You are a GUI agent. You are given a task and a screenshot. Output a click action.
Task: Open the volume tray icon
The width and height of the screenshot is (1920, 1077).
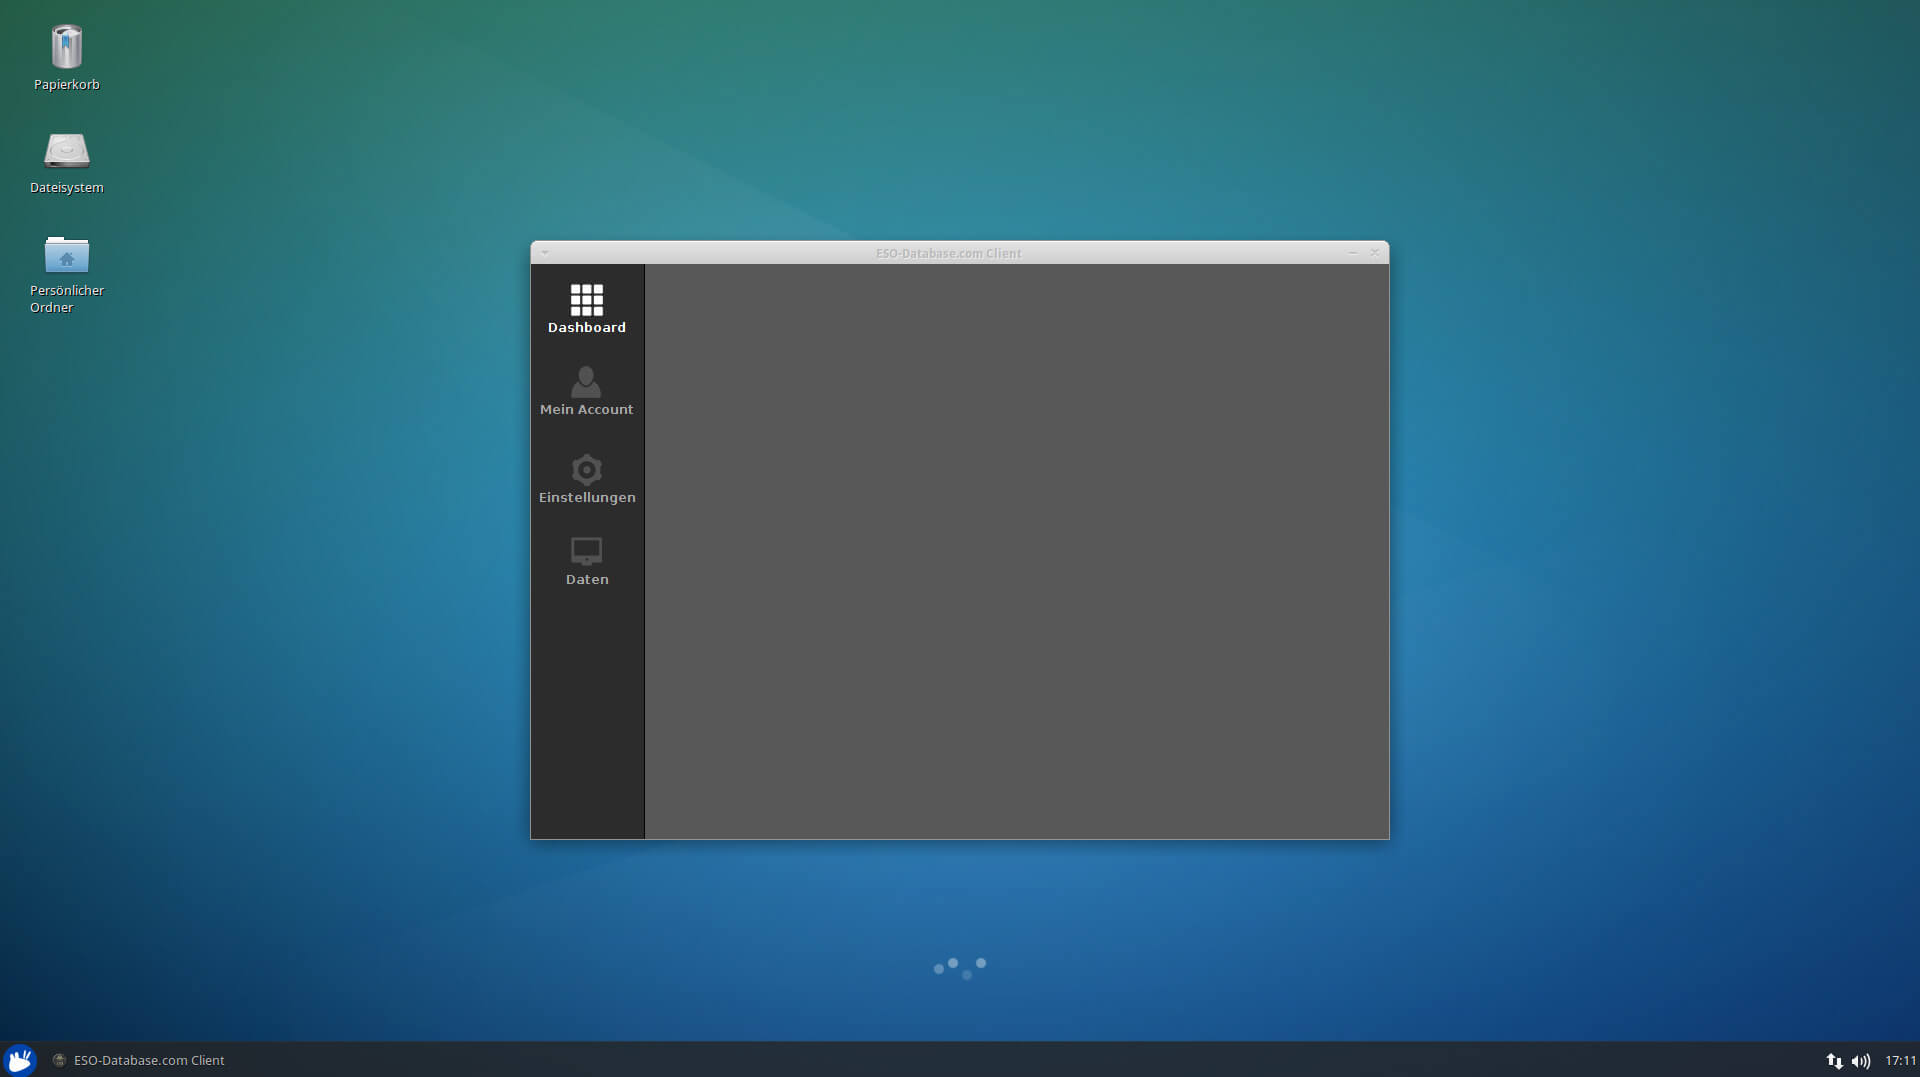(x=1861, y=1061)
